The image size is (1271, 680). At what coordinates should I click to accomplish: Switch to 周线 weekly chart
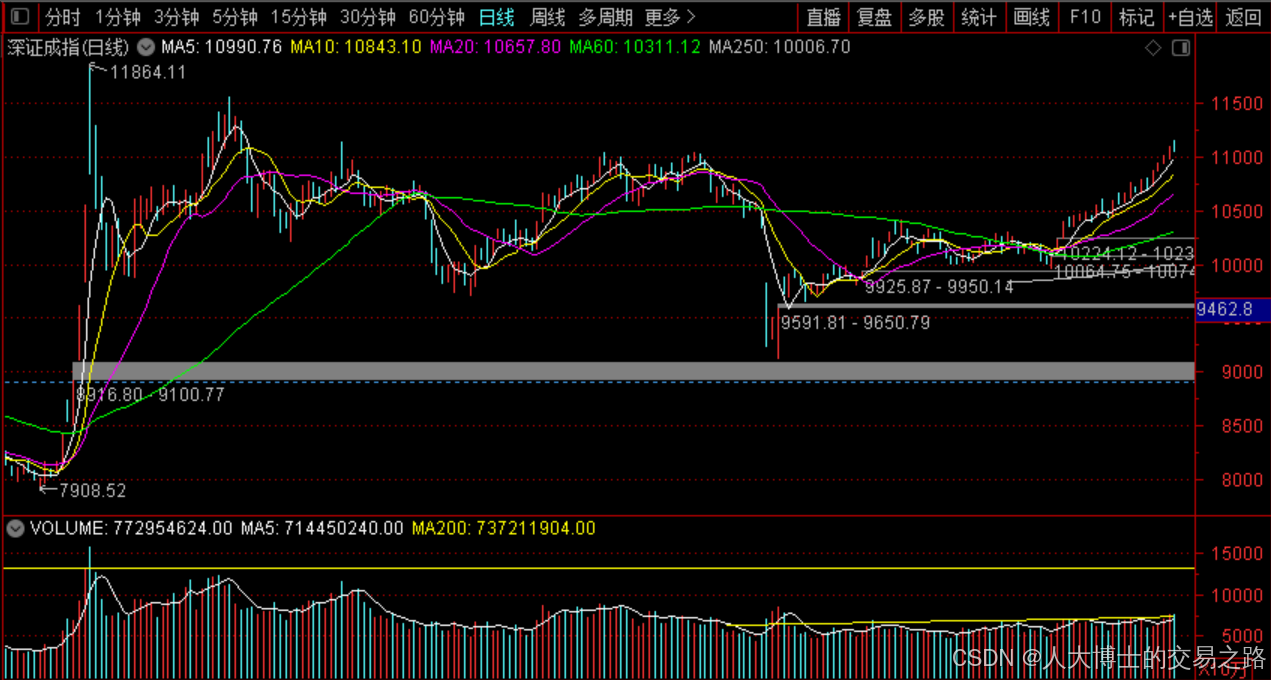(x=547, y=17)
